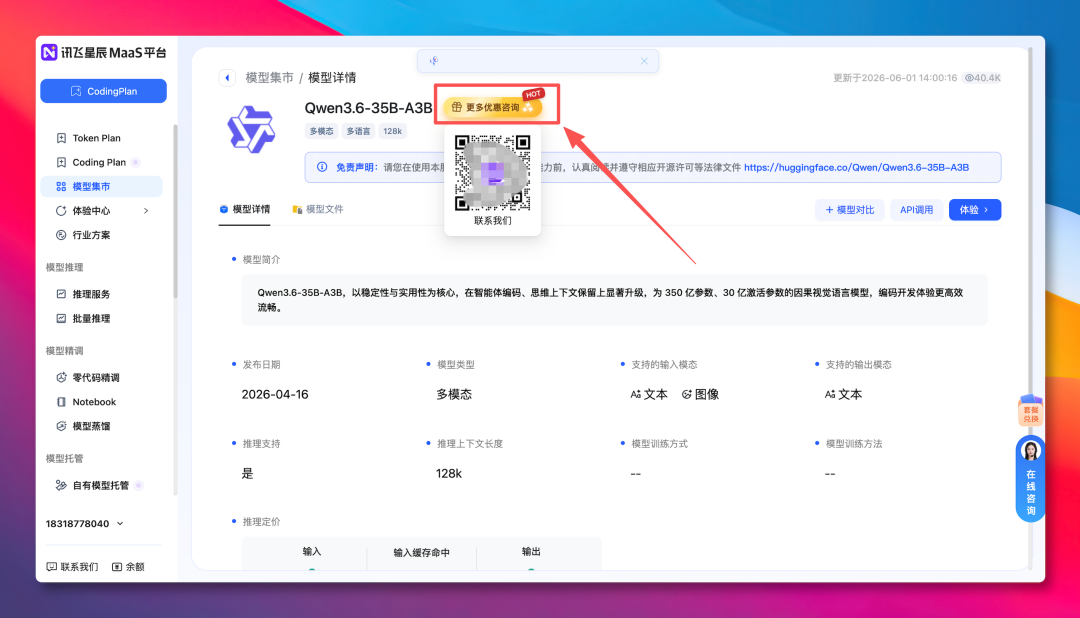This screenshot has width=1080, height=618.
Task: Click the 多模态 tag
Action: click(321, 131)
